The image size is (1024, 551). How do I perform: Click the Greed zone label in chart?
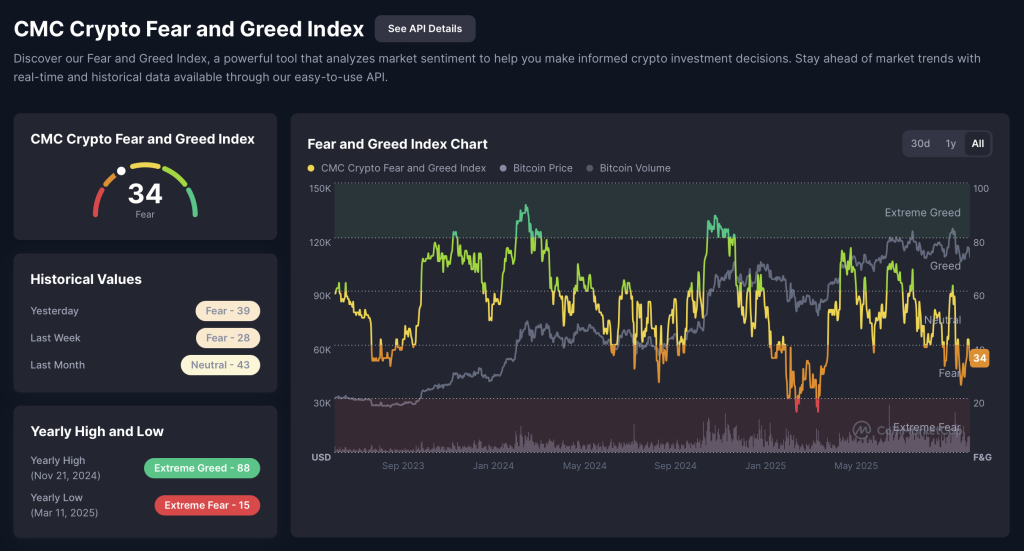click(945, 266)
